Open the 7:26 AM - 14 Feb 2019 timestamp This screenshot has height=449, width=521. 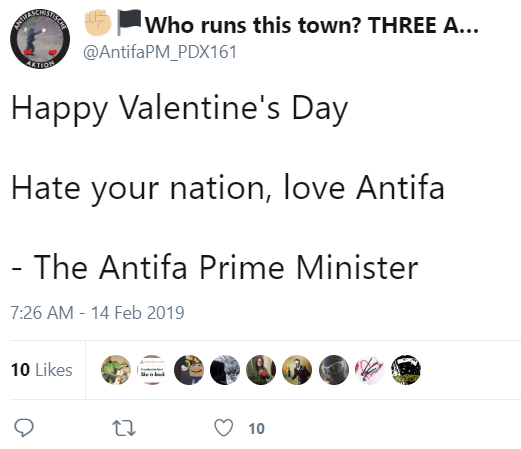[97, 313]
